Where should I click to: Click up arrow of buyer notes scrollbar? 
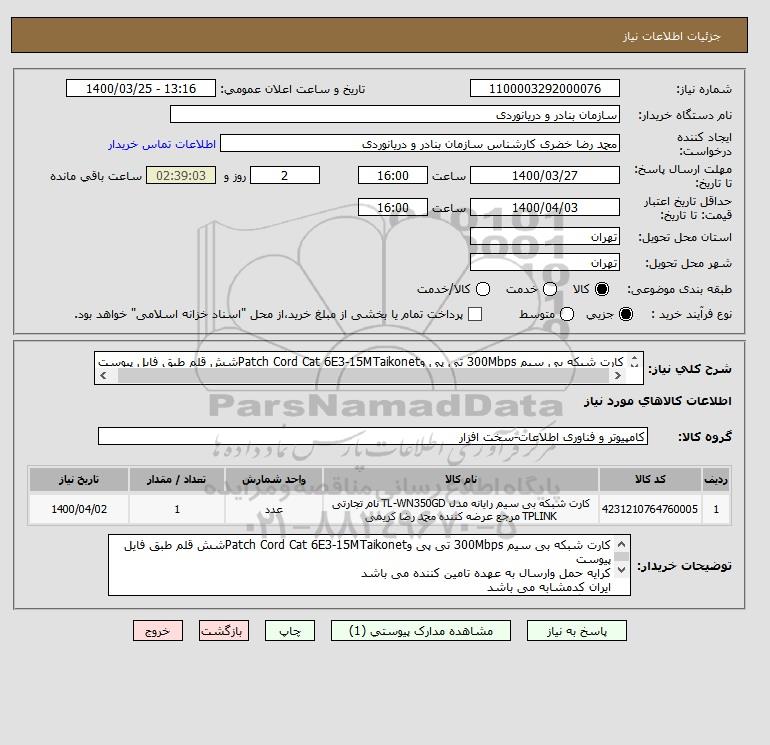coord(621,544)
